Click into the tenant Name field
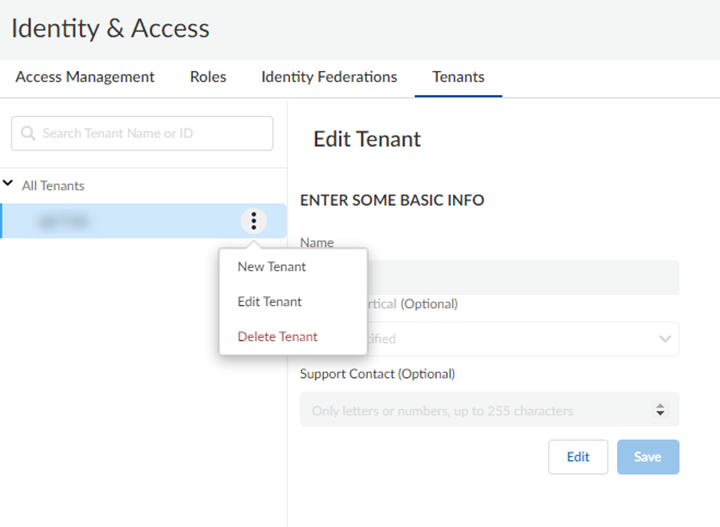Viewport: 720px width, 527px height. (520, 277)
